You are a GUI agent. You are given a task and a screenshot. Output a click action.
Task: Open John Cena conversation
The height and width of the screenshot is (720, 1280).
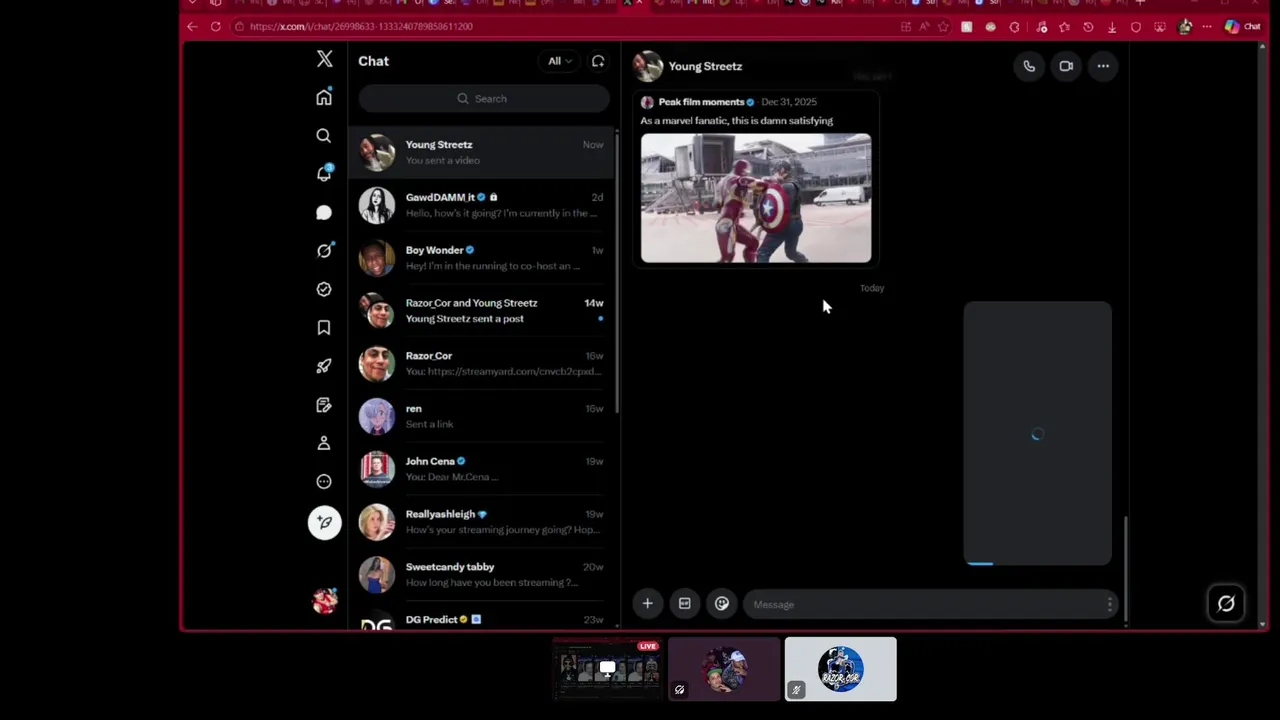tap(482, 469)
